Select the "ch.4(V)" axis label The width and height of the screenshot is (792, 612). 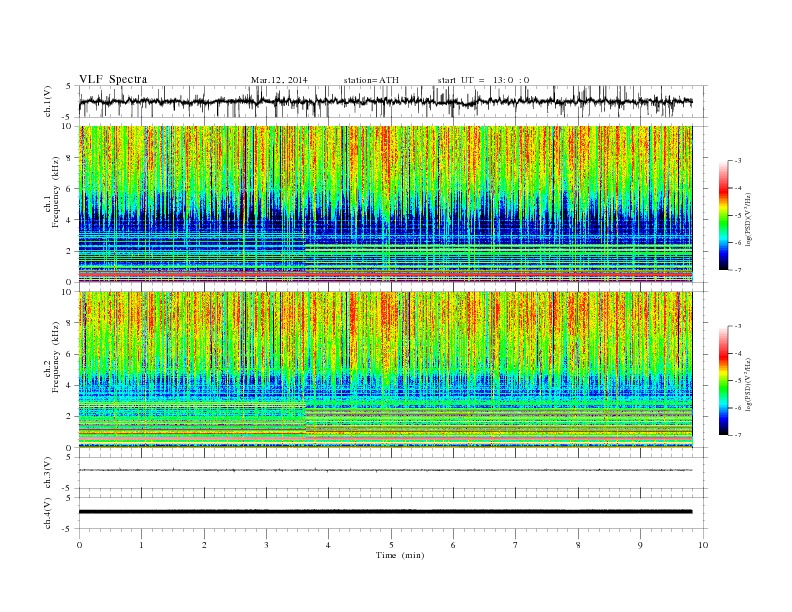point(48,514)
